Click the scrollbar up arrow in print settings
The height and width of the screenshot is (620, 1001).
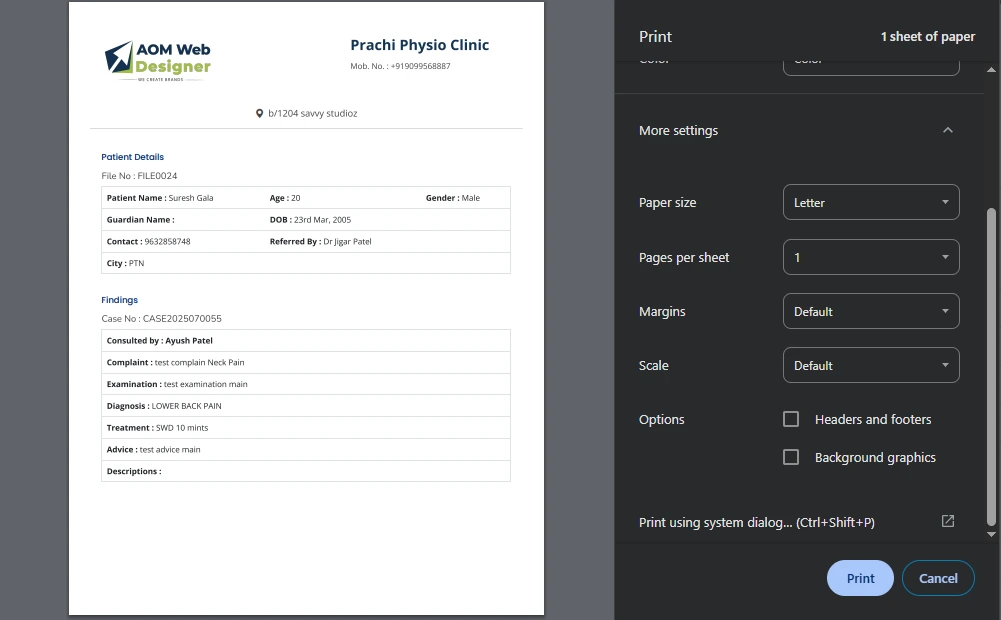point(991,71)
